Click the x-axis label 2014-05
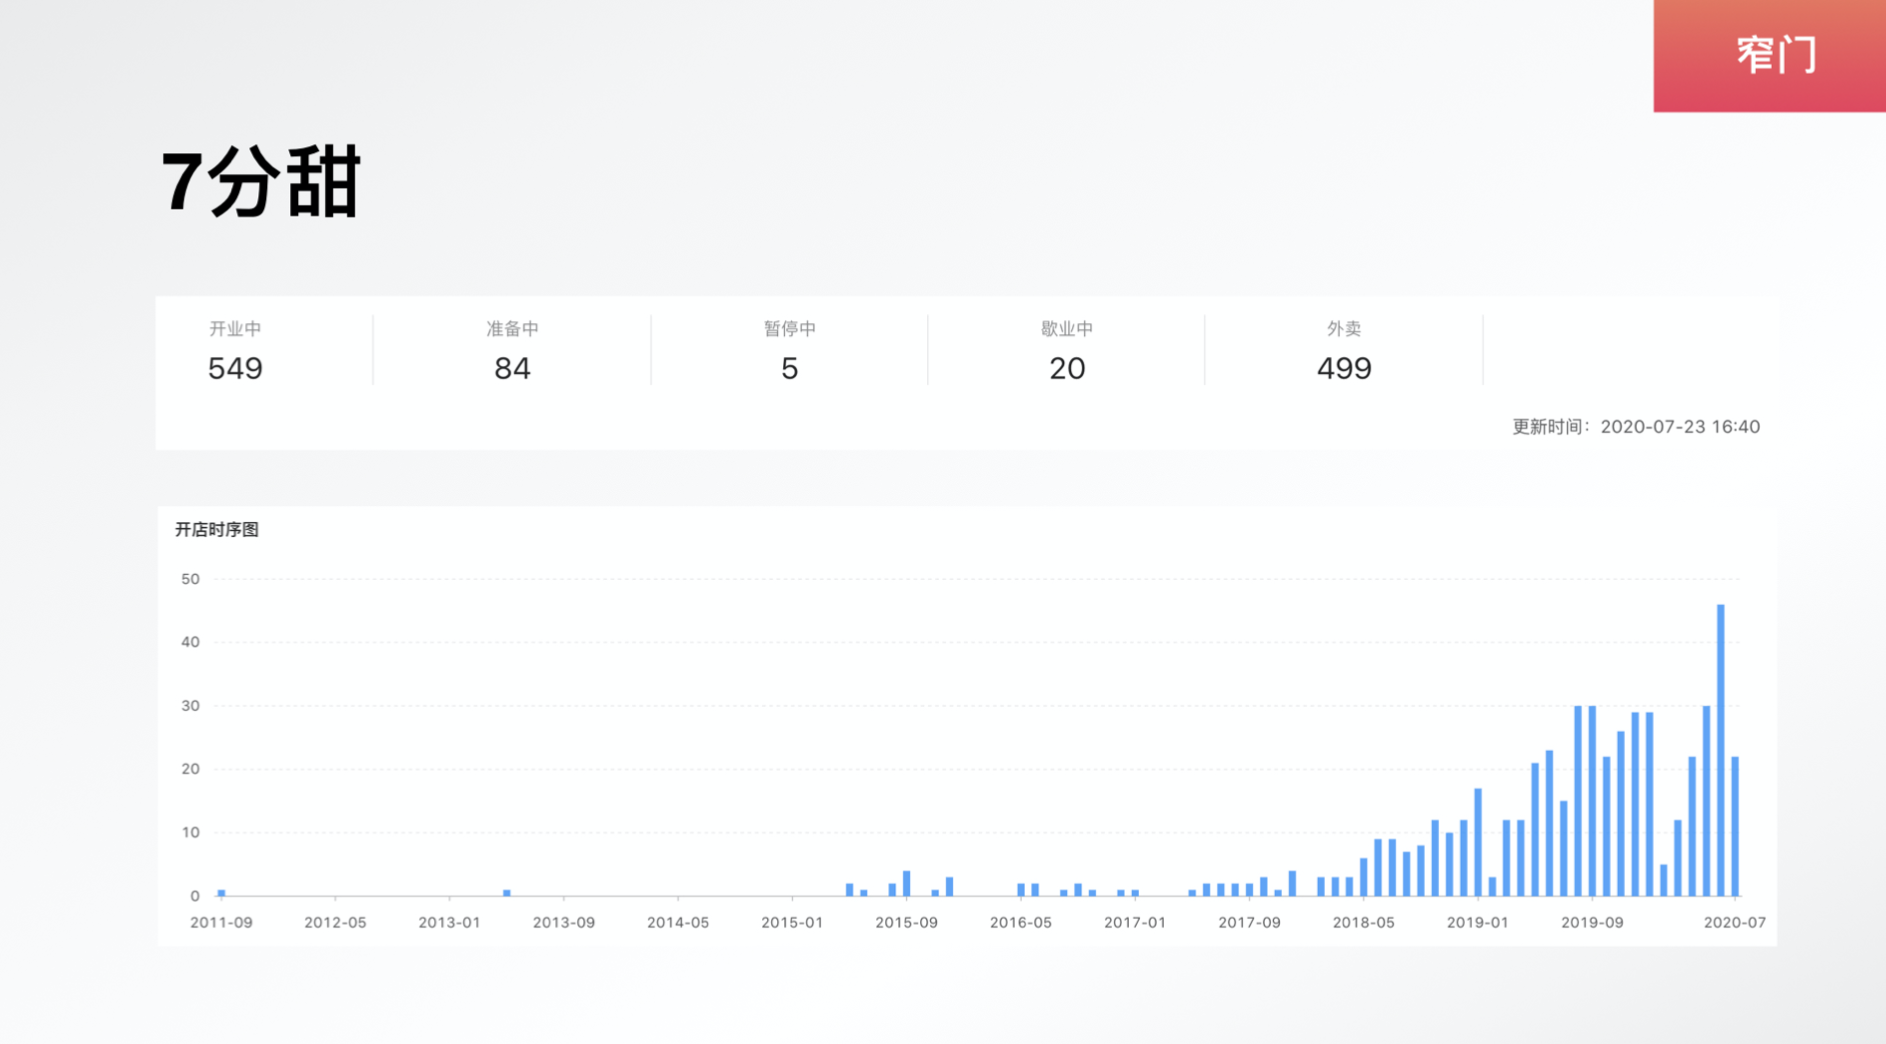This screenshot has height=1044, width=1886. coord(678,922)
